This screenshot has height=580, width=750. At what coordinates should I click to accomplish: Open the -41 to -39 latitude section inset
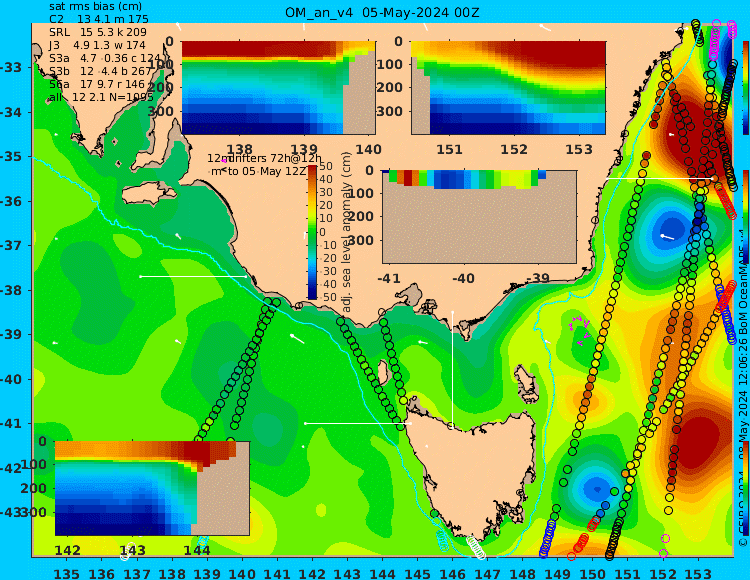point(479,217)
